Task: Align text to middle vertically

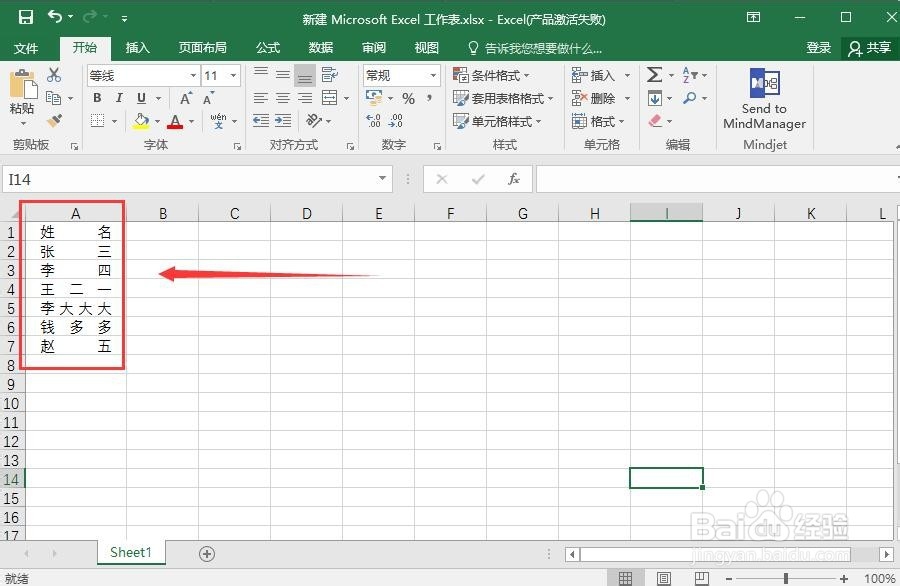Action: coord(282,75)
